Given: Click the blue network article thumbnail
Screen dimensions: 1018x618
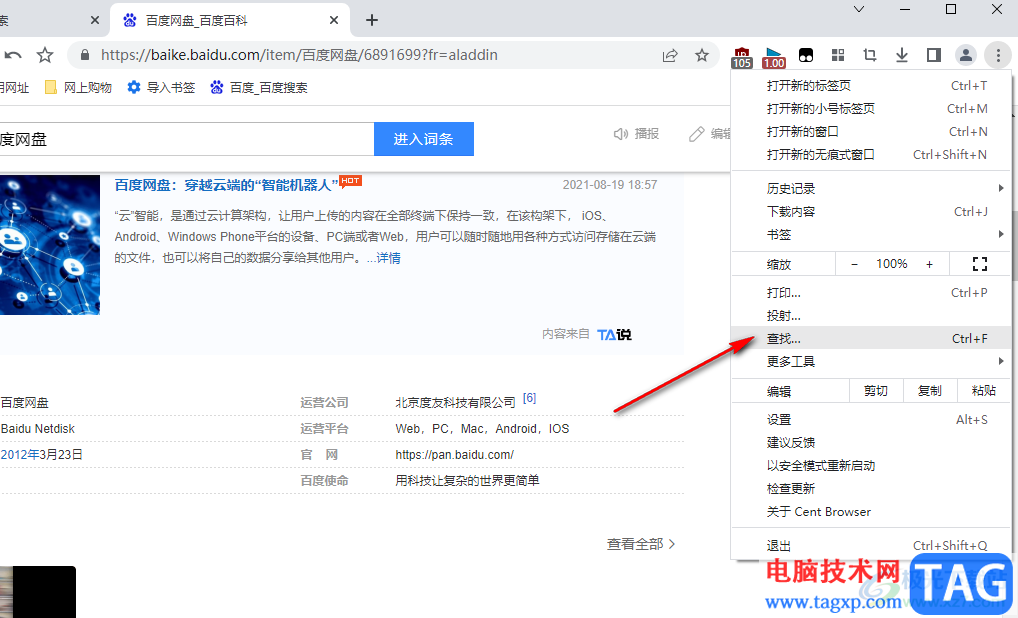Looking at the screenshot, I should pos(50,245).
